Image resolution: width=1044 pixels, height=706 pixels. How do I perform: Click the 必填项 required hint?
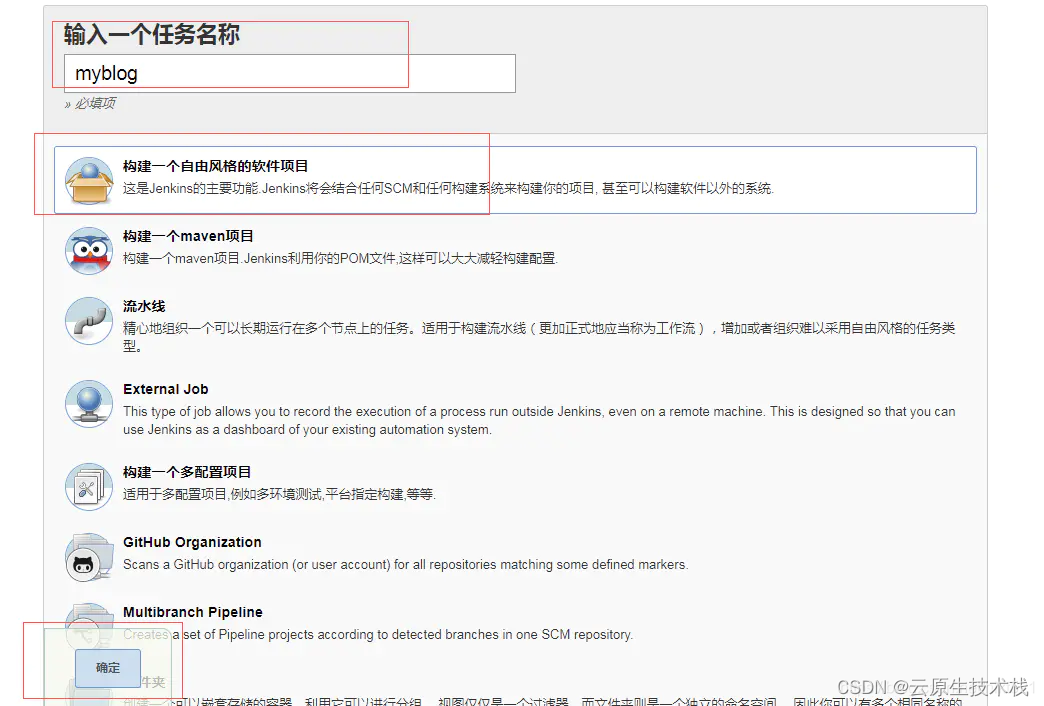coord(91,103)
